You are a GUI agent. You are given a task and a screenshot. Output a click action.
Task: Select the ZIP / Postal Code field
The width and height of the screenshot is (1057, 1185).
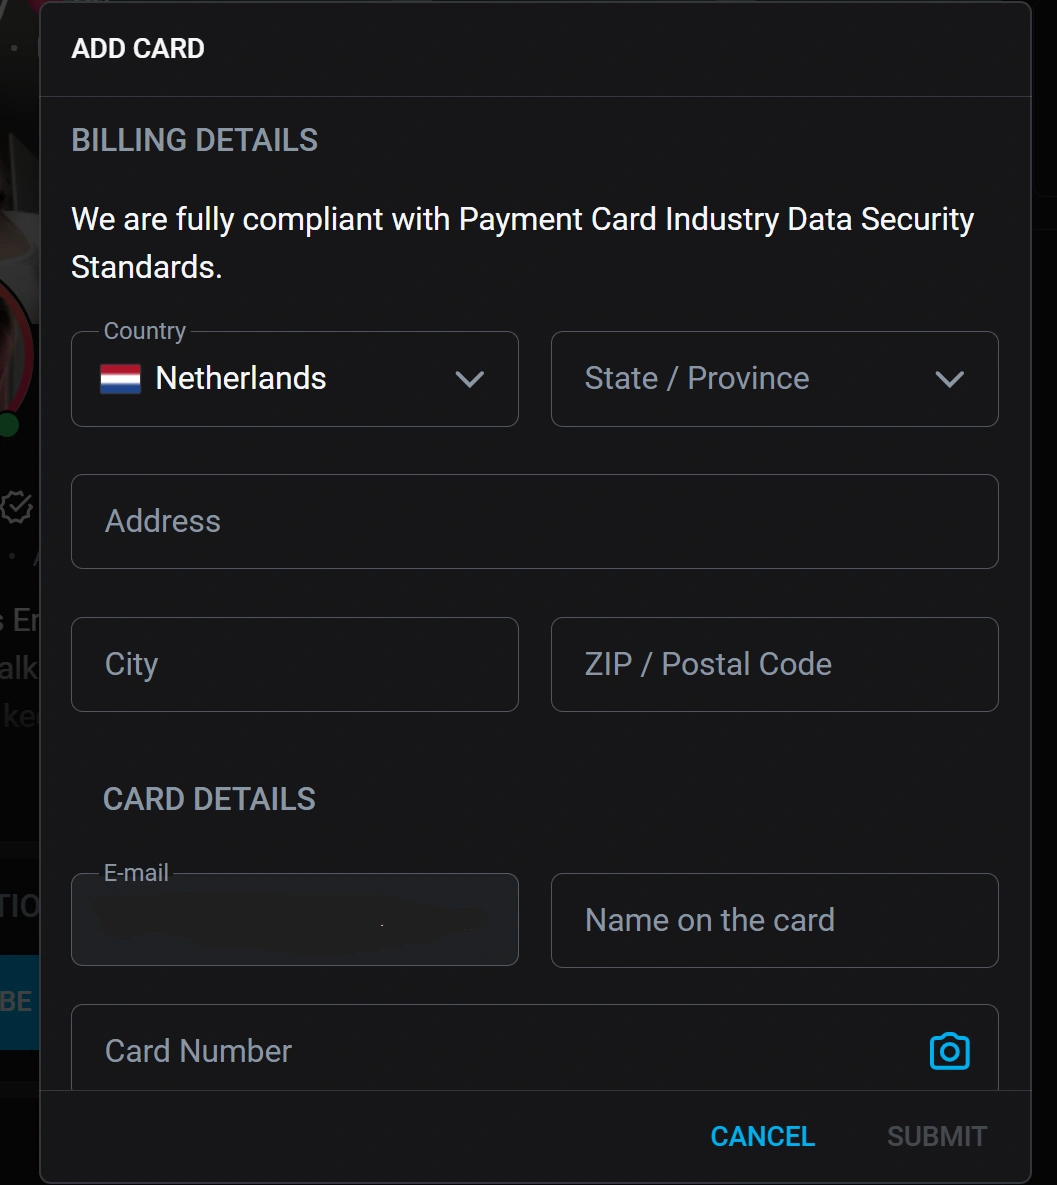774,664
